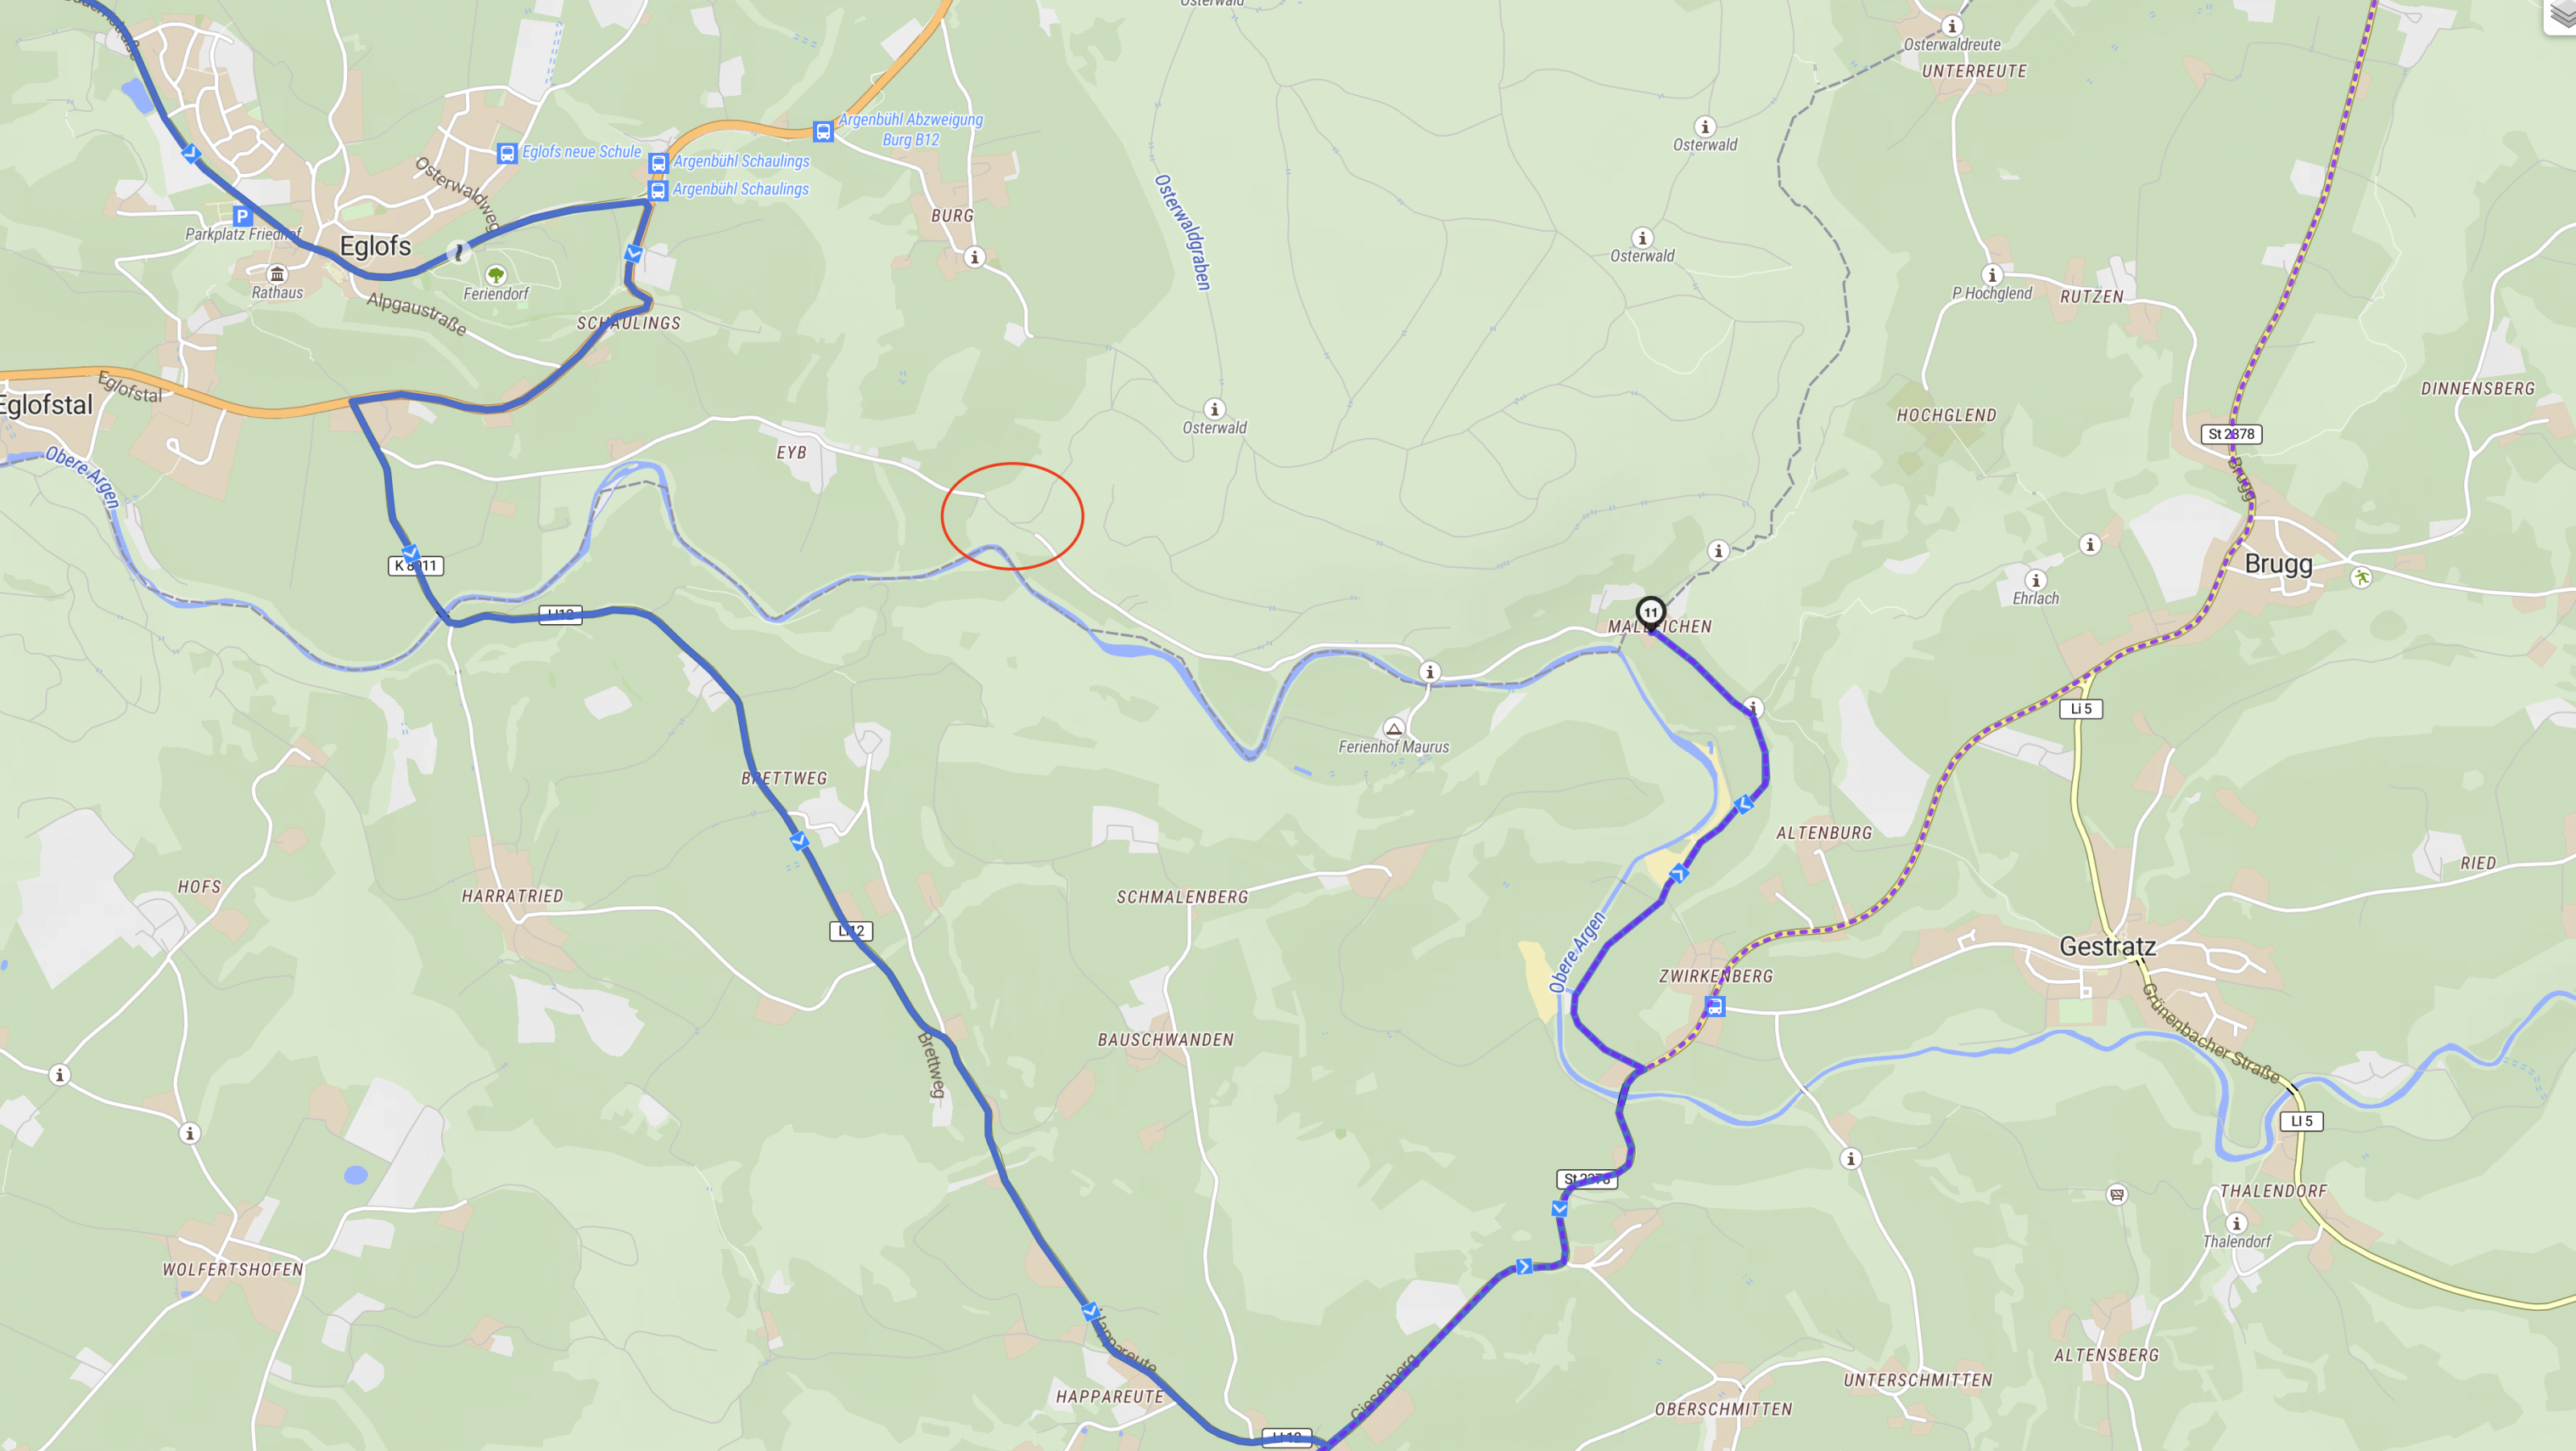This screenshot has height=1451, width=2576.
Task: Select the Thalendorf info marker
Action: tap(2237, 1223)
